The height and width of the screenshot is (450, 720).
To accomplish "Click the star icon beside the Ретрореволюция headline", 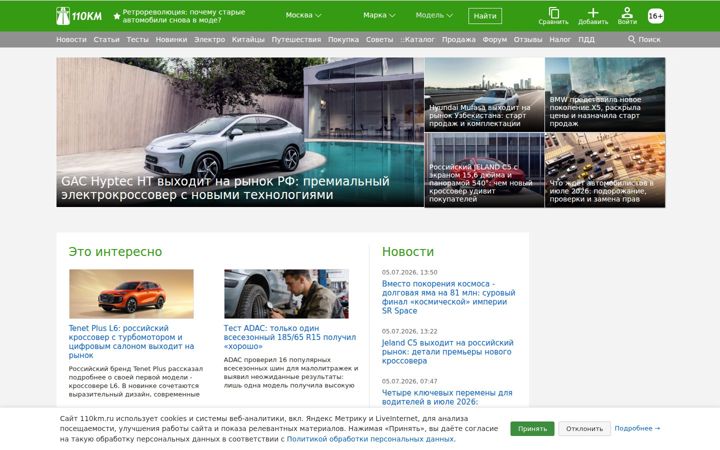I will (117, 16).
